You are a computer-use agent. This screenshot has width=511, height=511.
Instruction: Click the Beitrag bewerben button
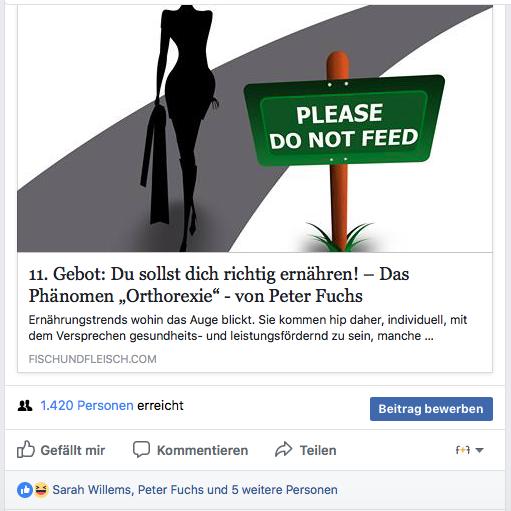(x=431, y=409)
